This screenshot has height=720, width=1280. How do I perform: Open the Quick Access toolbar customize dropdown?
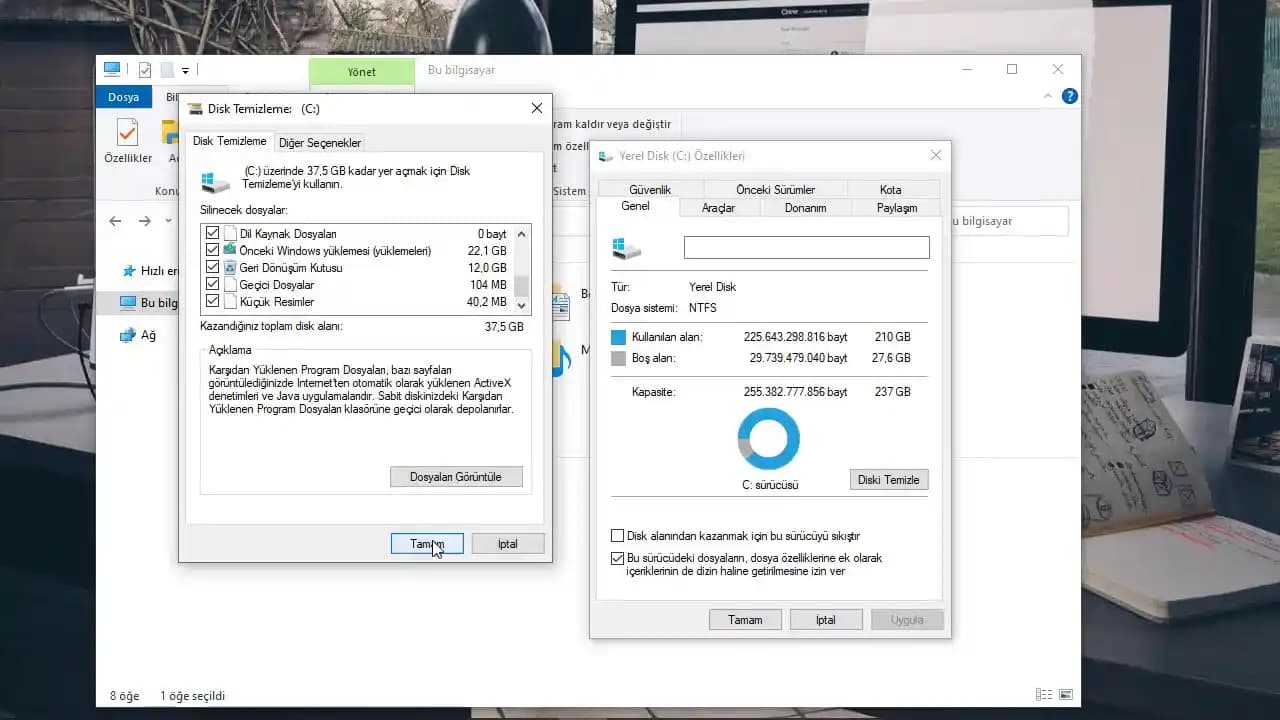tap(185, 69)
